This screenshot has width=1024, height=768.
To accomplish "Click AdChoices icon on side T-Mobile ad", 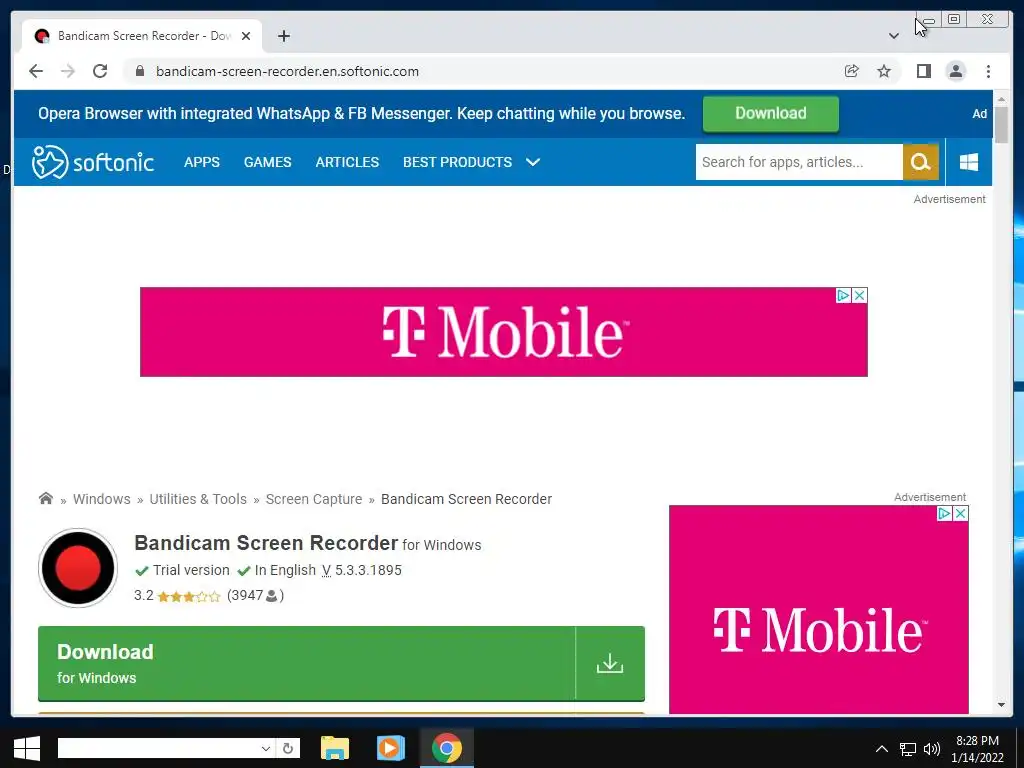I will point(944,513).
